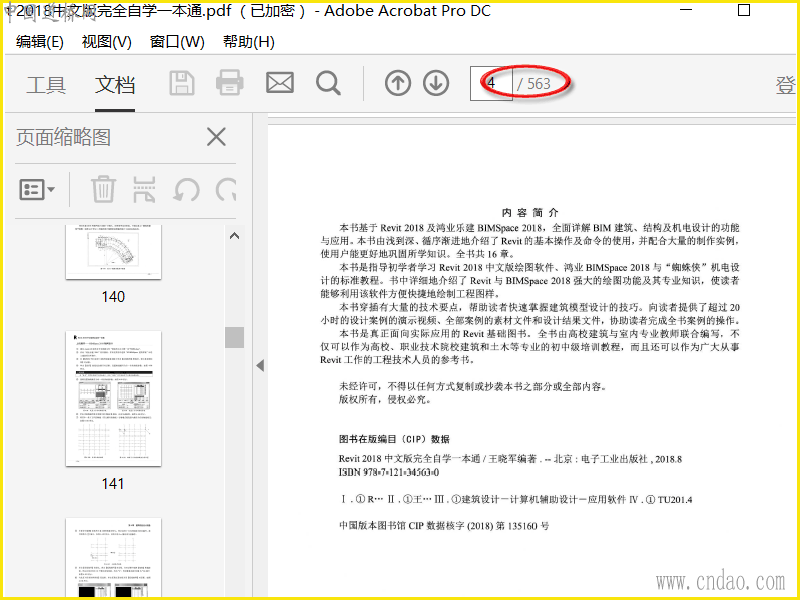Image resolution: width=800 pixels, height=600 pixels.
Task: Delete selected page with the trash icon
Action: [x=103, y=189]
